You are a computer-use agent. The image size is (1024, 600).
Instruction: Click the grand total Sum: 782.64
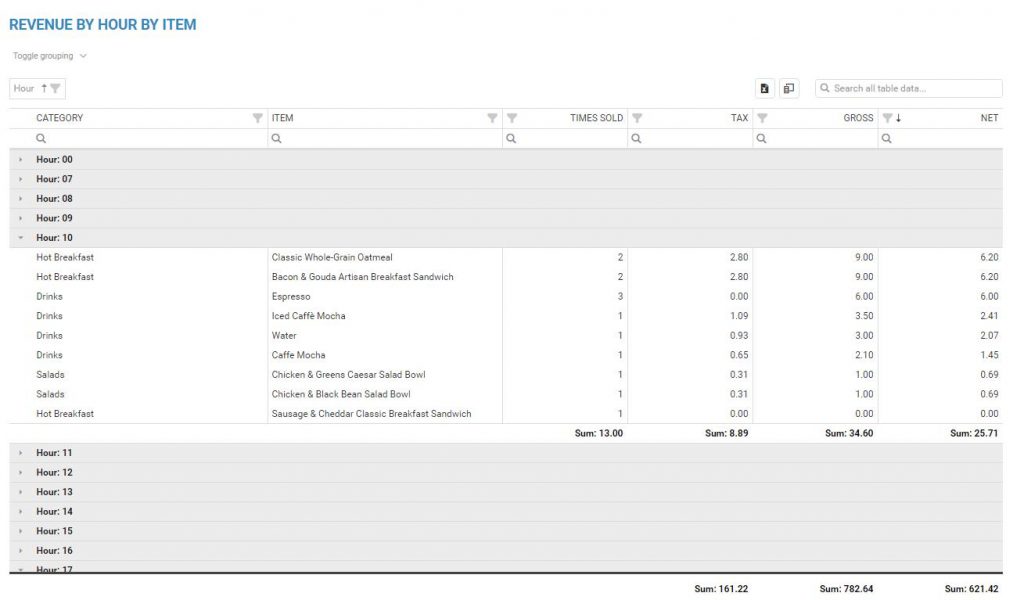[x=846, y=589]
